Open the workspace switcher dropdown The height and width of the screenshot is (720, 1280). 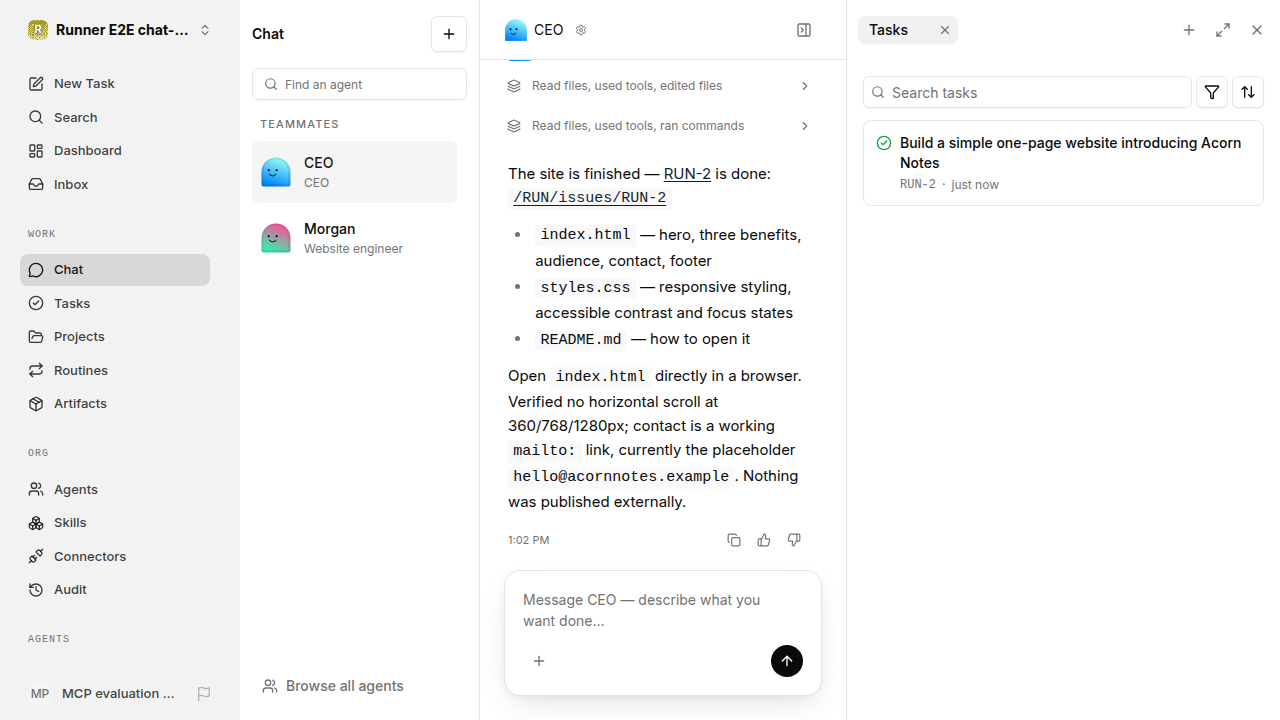tap(120, 30)
